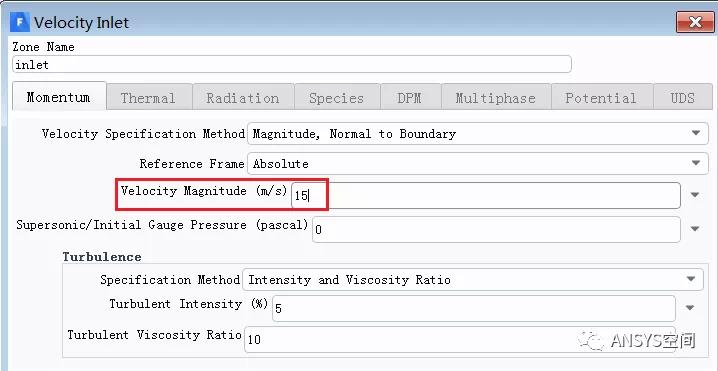The image size is (718, 371).
Task: Click the Turbulent Viscosity Ratio field
Action: pyautogui.click(x=460, y=339)
